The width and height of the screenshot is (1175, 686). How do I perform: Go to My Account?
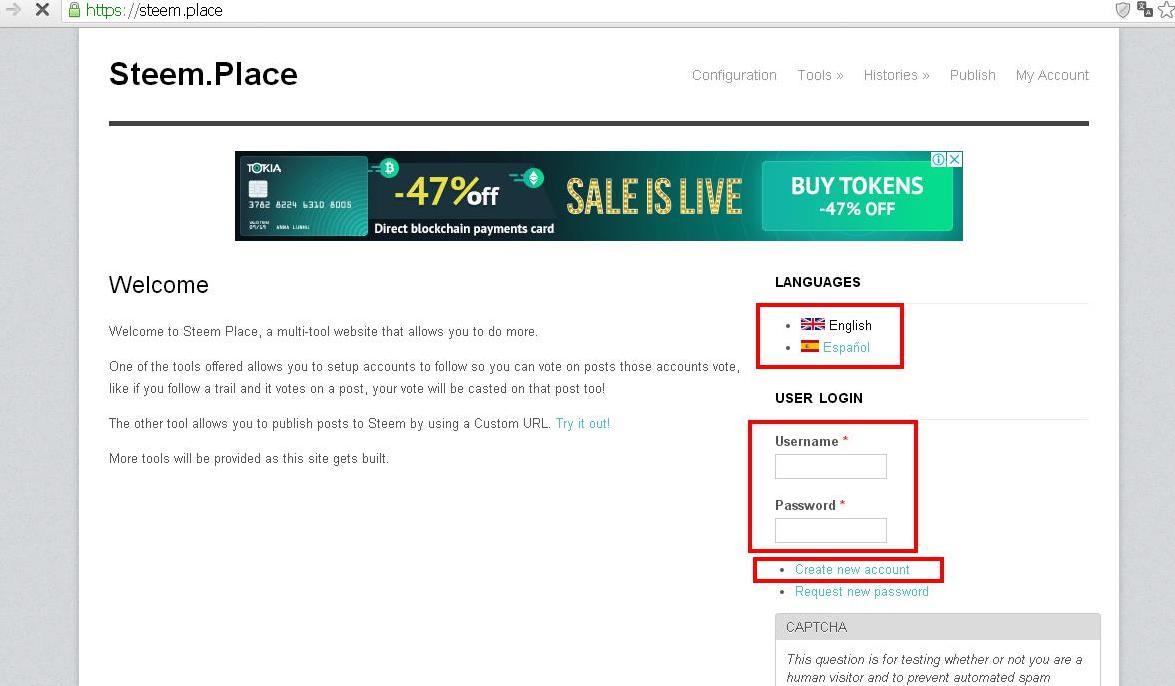click(x=1052, y=75)
